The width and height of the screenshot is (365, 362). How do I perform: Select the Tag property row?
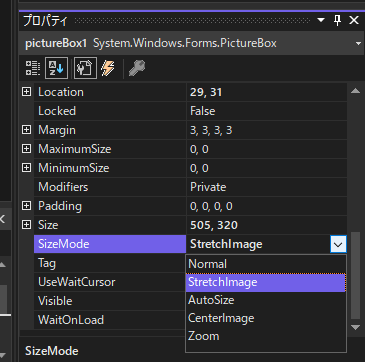click(110, 263)
